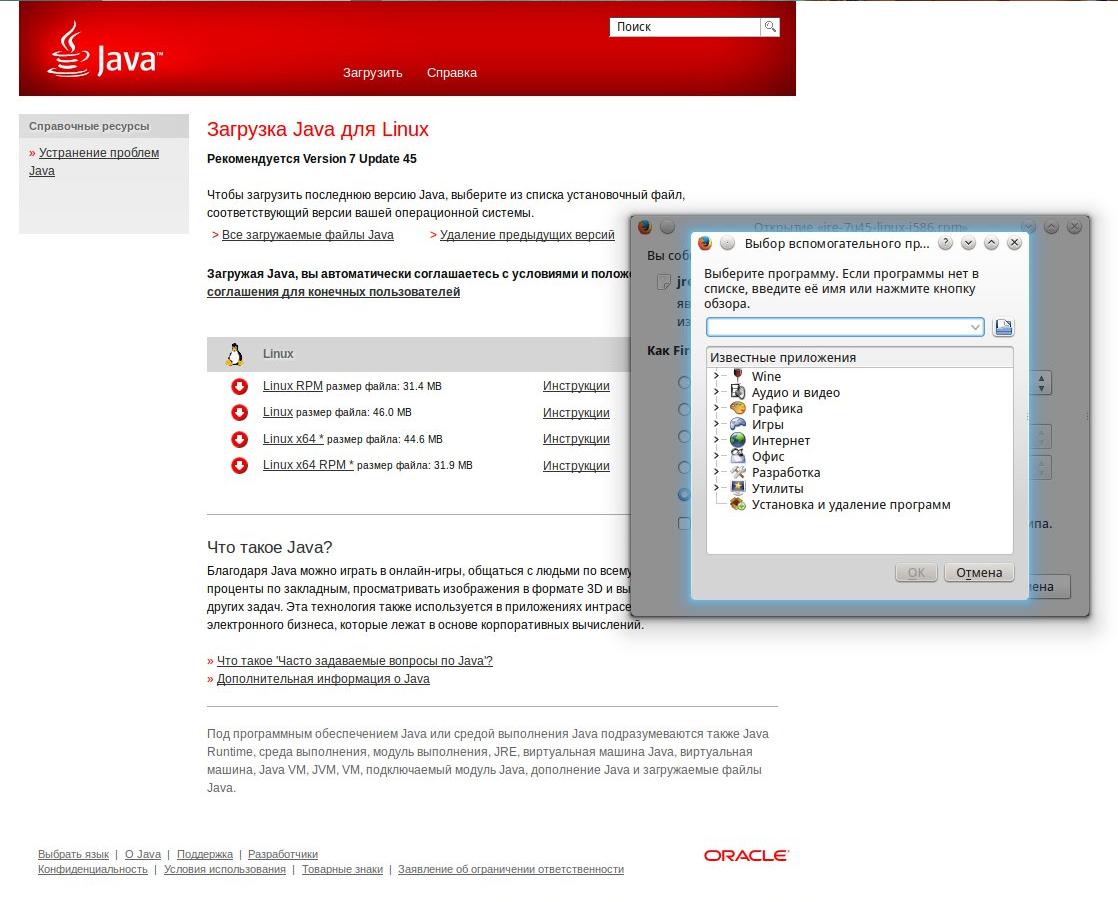The width and height of the screenshot is (1118, 902).
Task: Open Все загружаемые файлы Java link
Action: coord(307,235)
